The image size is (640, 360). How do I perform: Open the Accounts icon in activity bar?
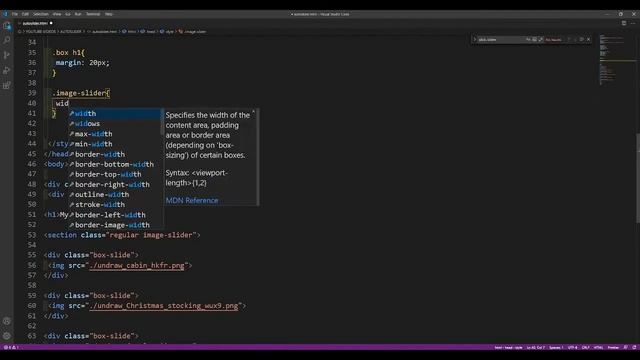(7, 321)
